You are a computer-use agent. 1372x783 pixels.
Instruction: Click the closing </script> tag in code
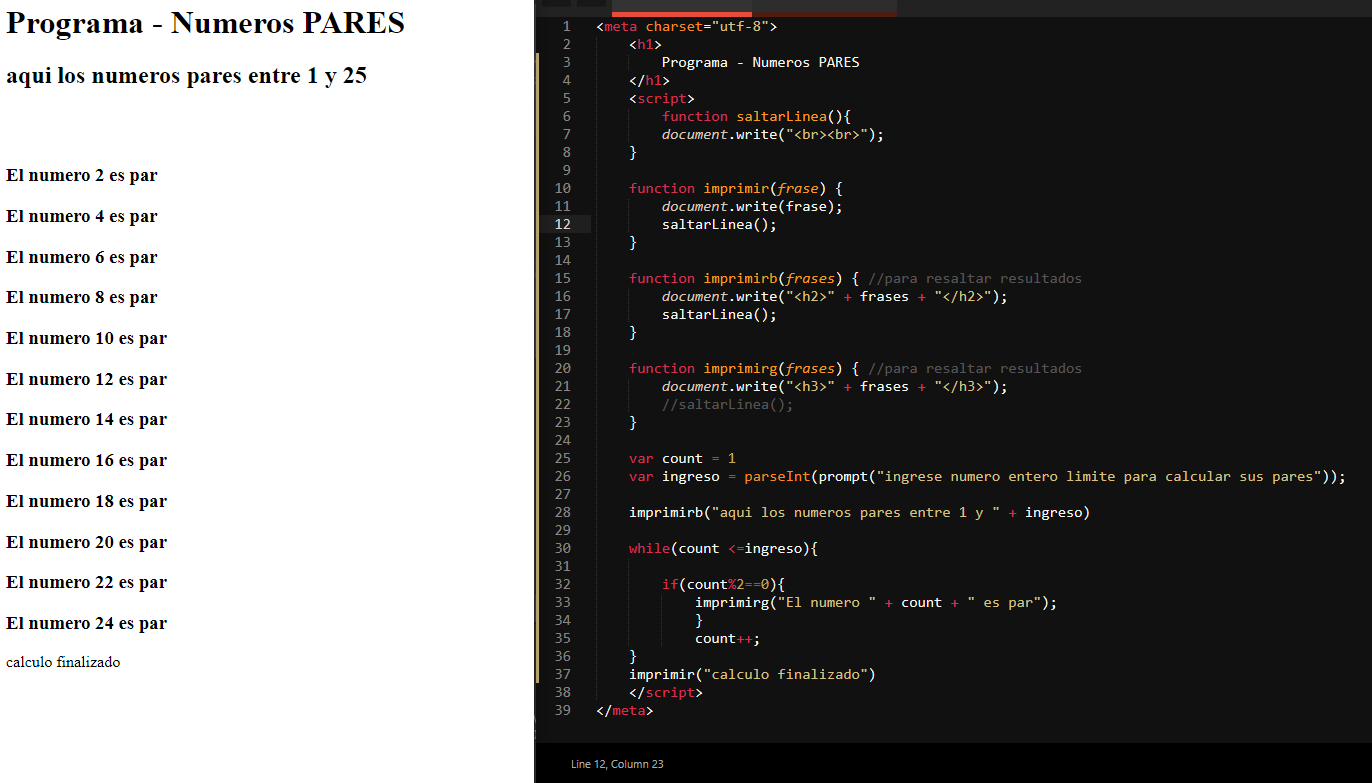click(666, 692)
